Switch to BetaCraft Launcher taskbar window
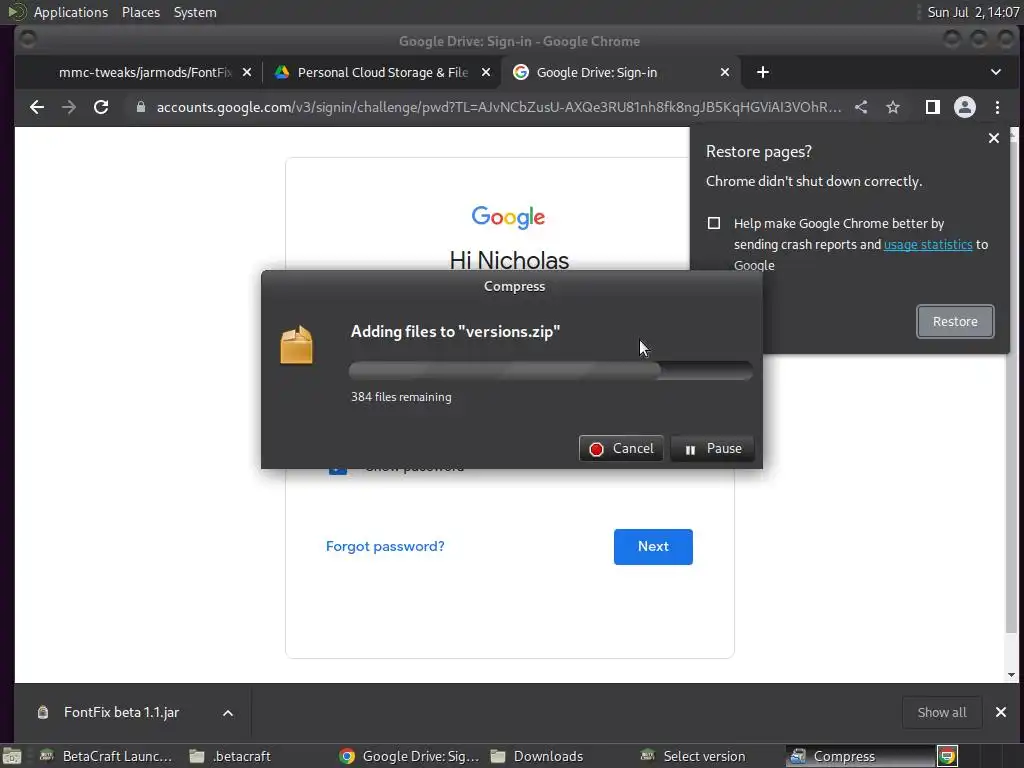The width and height of the screenshot is (1024, 768). [106, 756]
